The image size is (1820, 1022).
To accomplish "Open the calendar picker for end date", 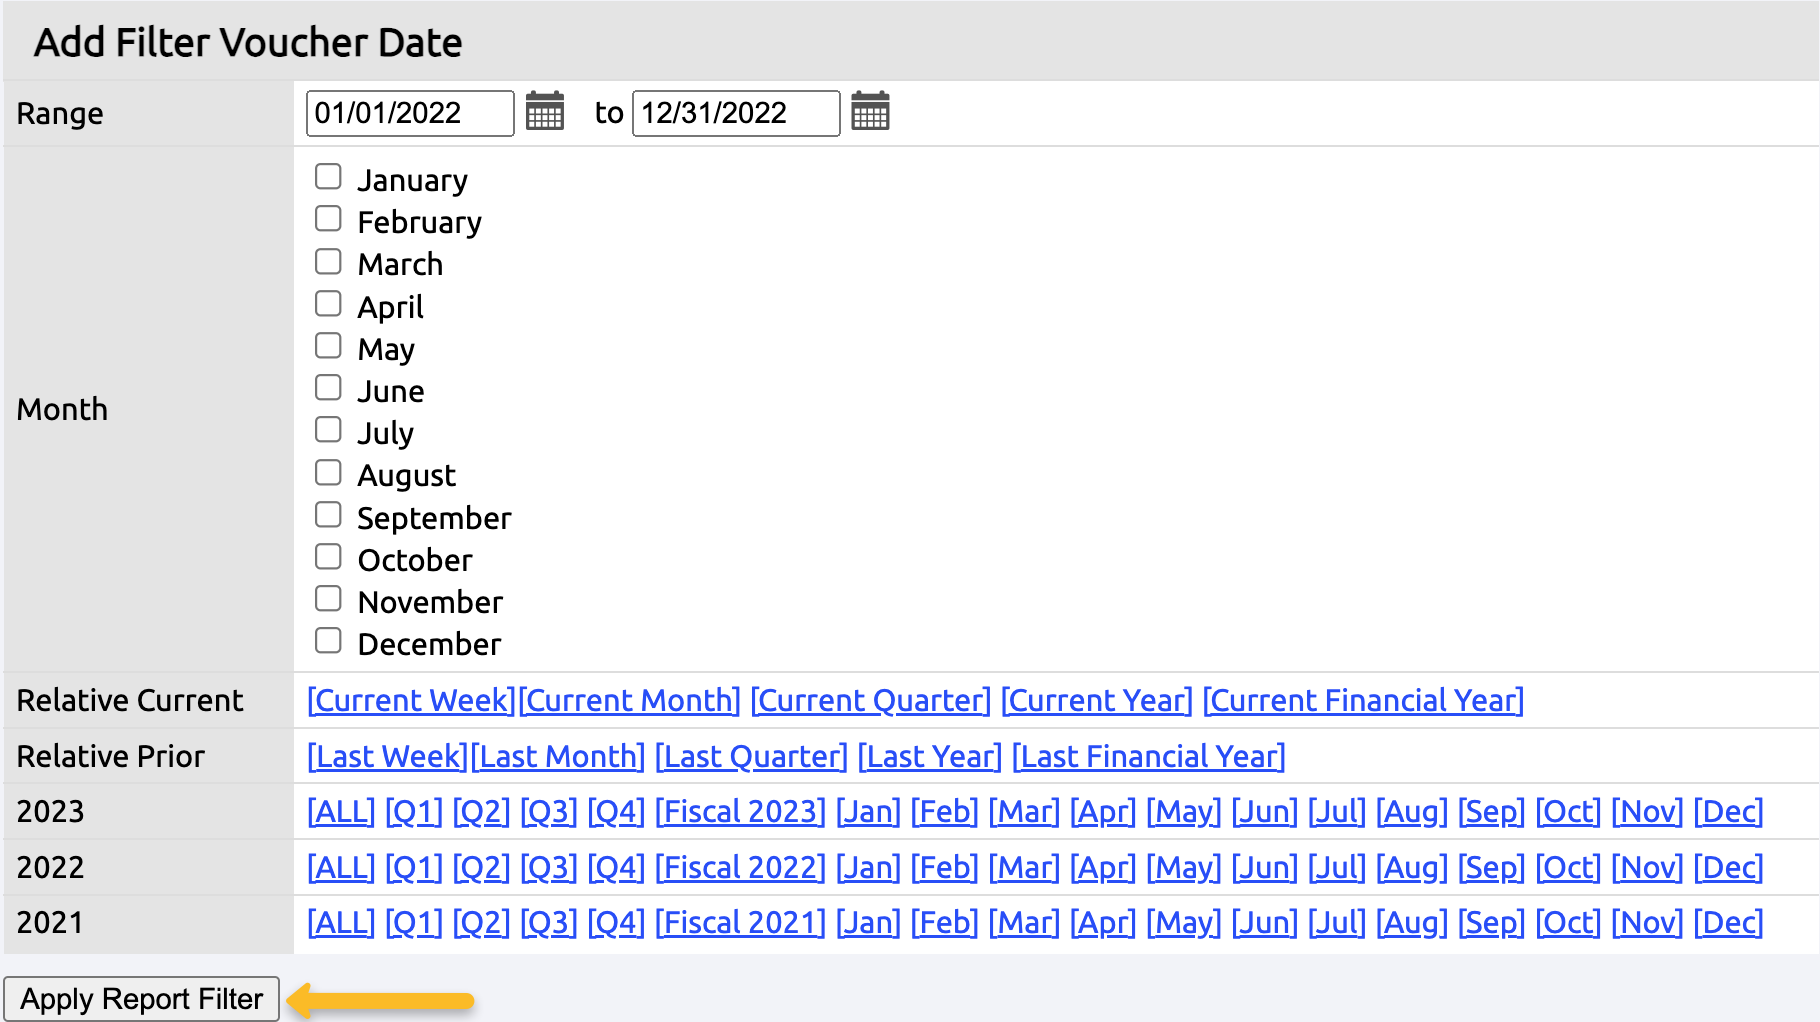I will click(x=871, y=113).
